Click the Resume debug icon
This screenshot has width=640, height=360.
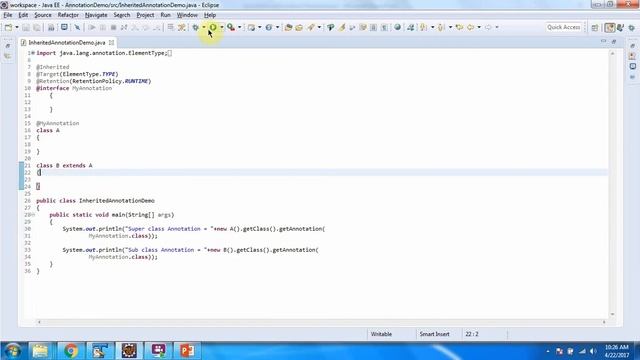pos(92,27)
